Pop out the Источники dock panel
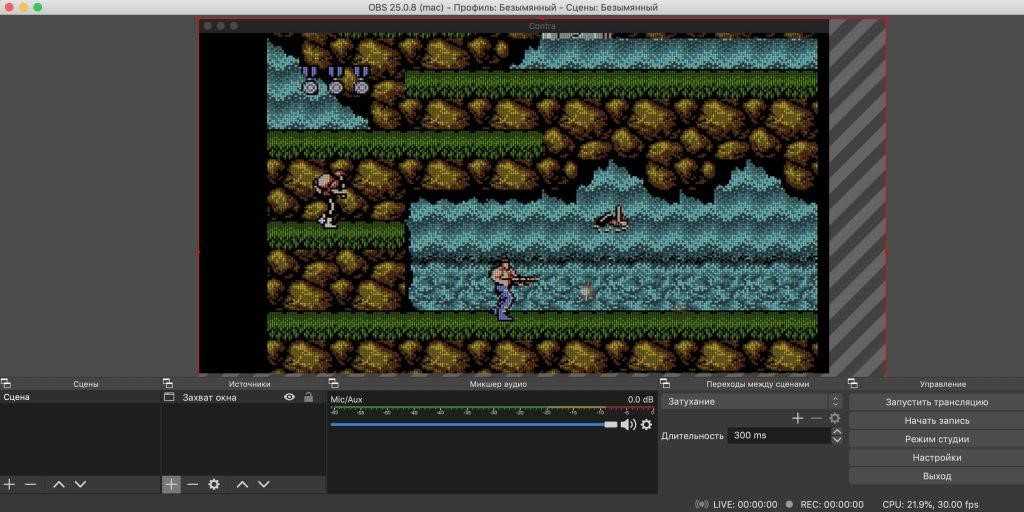The height and width of the screenshot is (512, 1024). tap(167, 383)
